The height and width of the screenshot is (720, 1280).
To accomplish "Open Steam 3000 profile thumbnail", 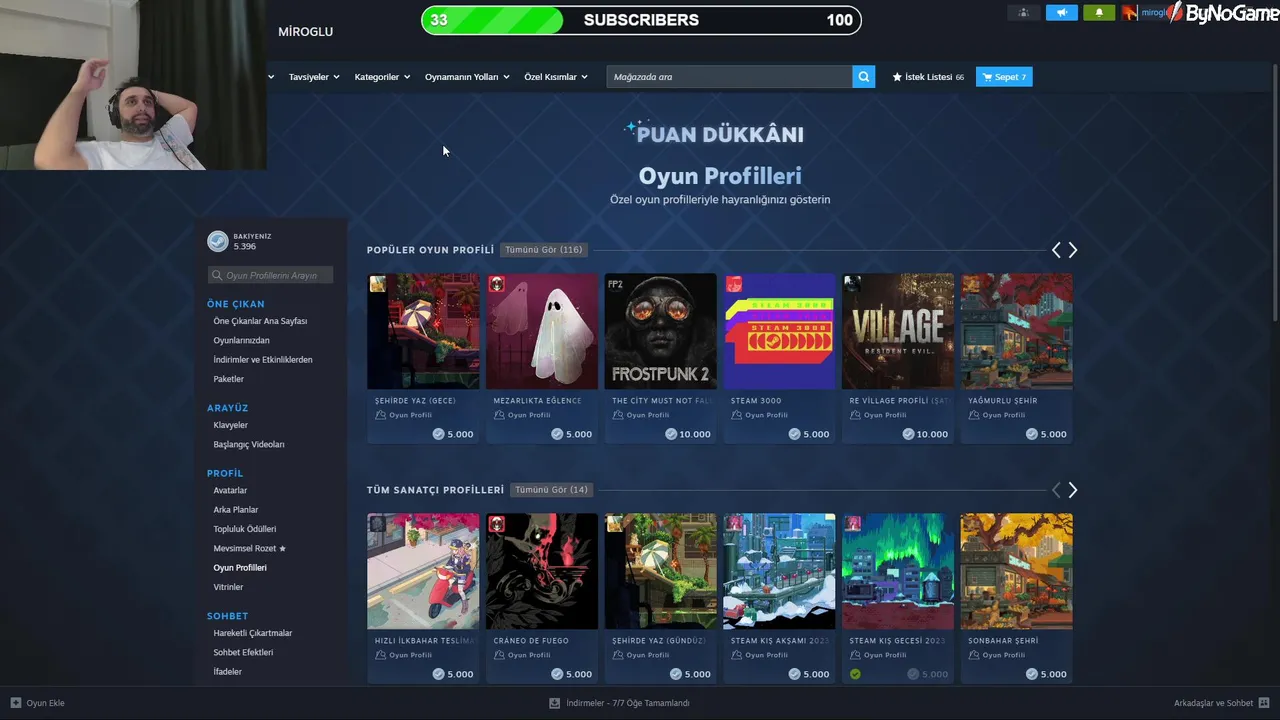I will (779, 331).
